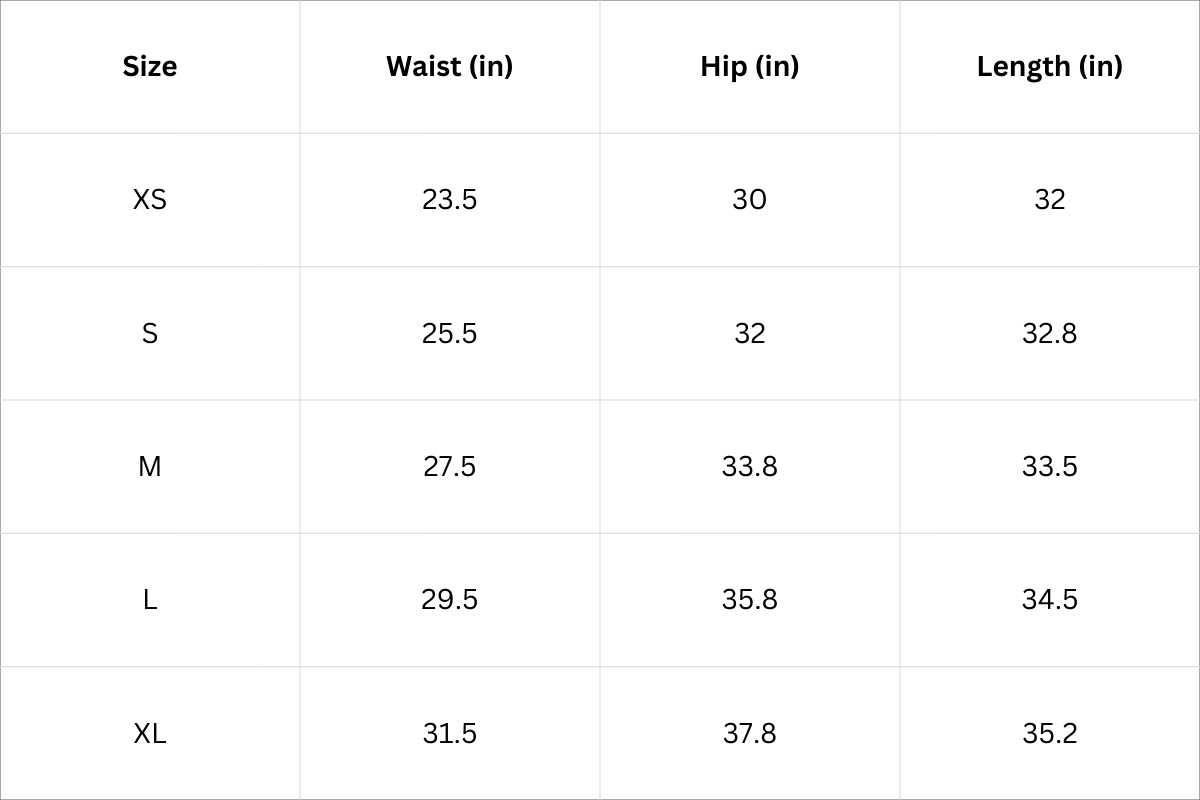1200x800 pixels.
Task: Select waist value 23.5 cell
Action: (x=450, y=199)
